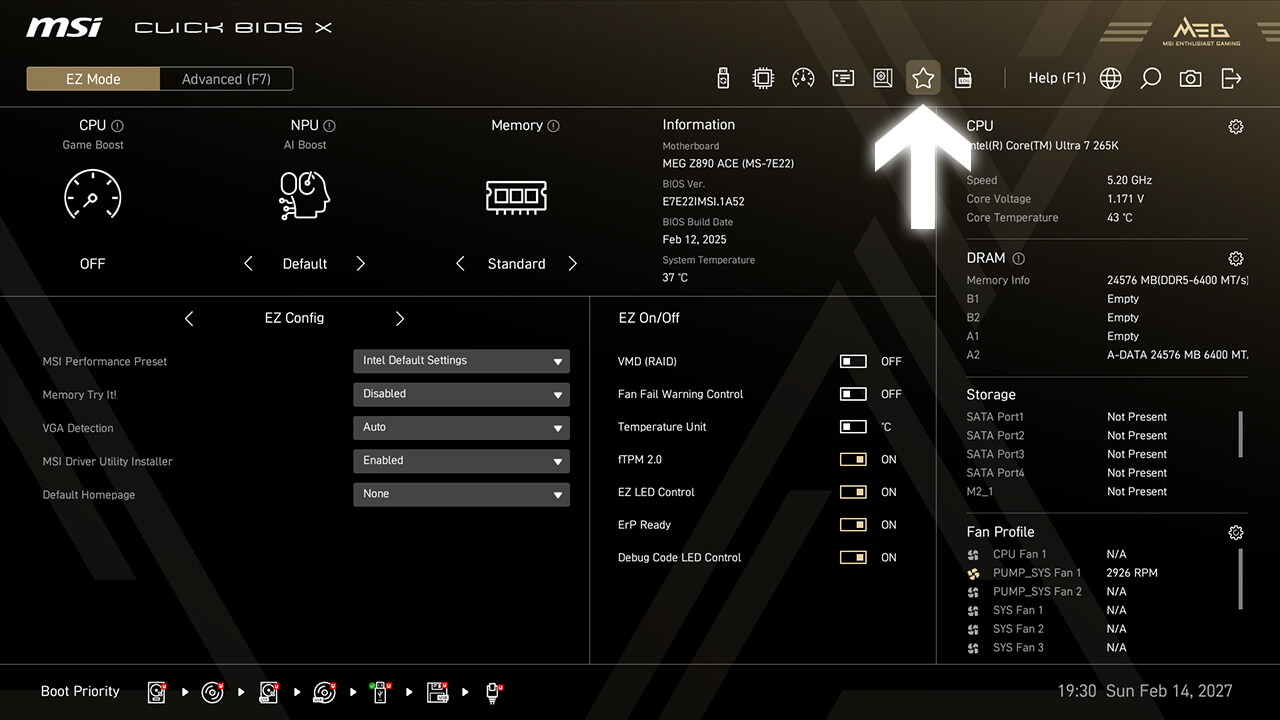Open the Default Homepage dropdown
Image resolution: width=1280 pixels, height=720 pixels.
pyautogui.click(x=461, y=494)
